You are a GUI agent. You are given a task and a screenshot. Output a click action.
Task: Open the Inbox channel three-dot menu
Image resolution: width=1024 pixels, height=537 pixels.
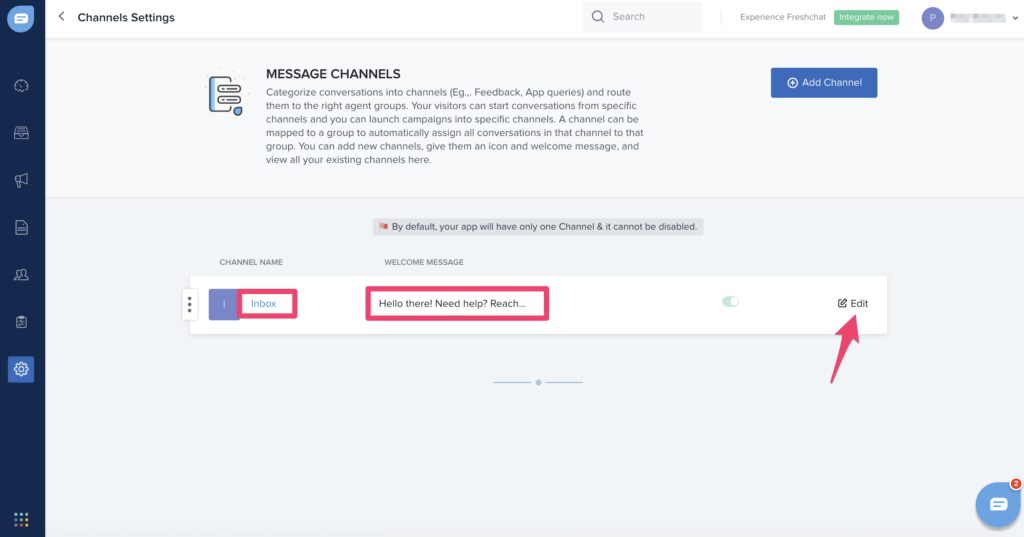tap(190, 304)
